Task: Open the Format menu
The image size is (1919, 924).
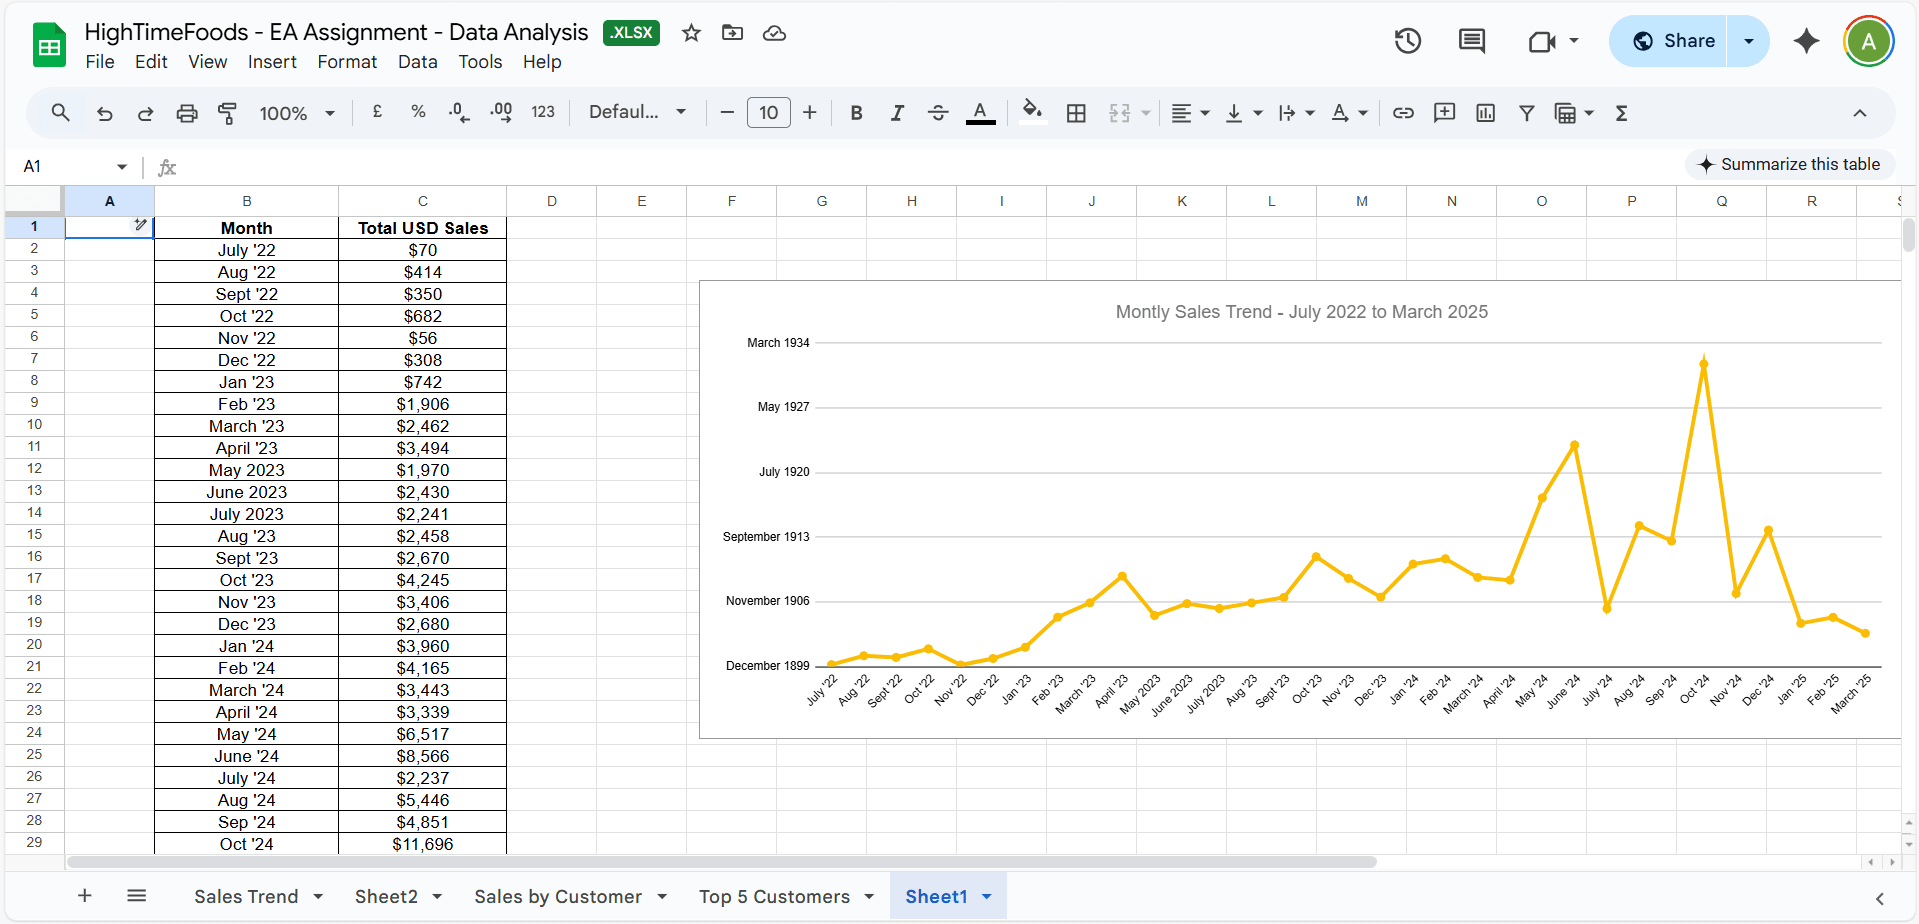Action: [347, 62]
